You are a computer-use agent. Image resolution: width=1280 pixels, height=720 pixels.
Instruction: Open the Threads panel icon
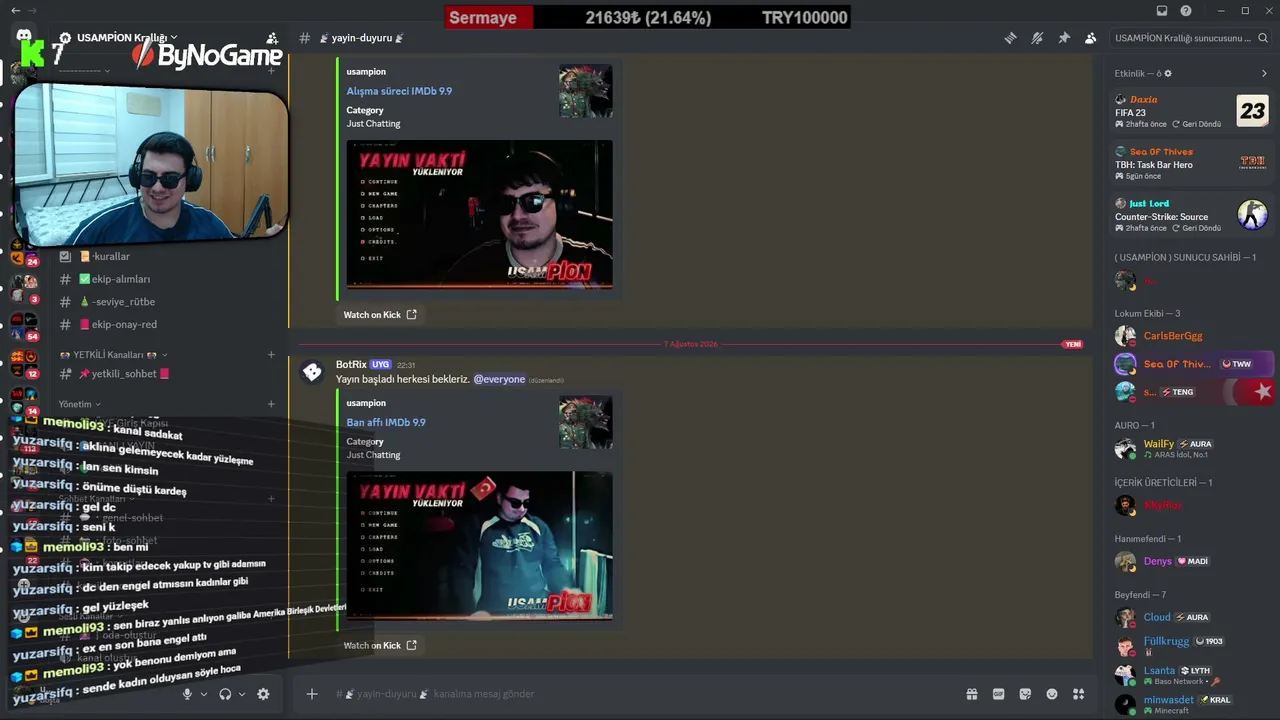1011,38
